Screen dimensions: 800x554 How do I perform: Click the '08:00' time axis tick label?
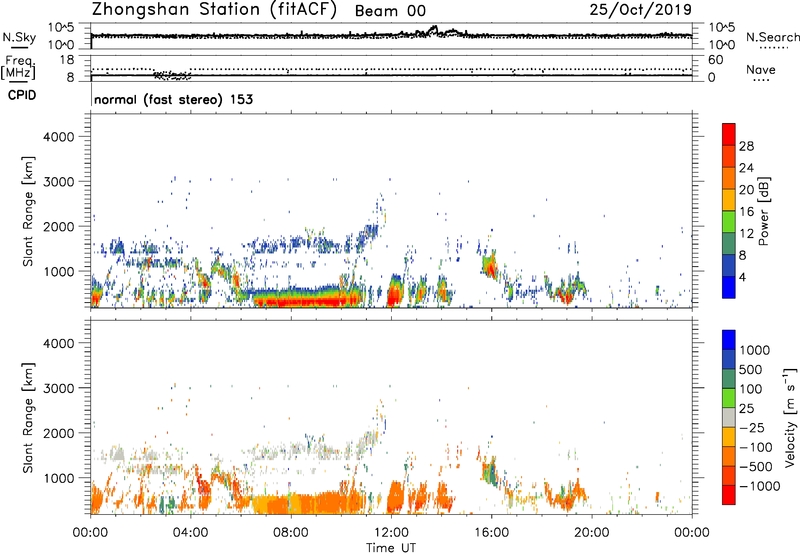tap(291, 533)
